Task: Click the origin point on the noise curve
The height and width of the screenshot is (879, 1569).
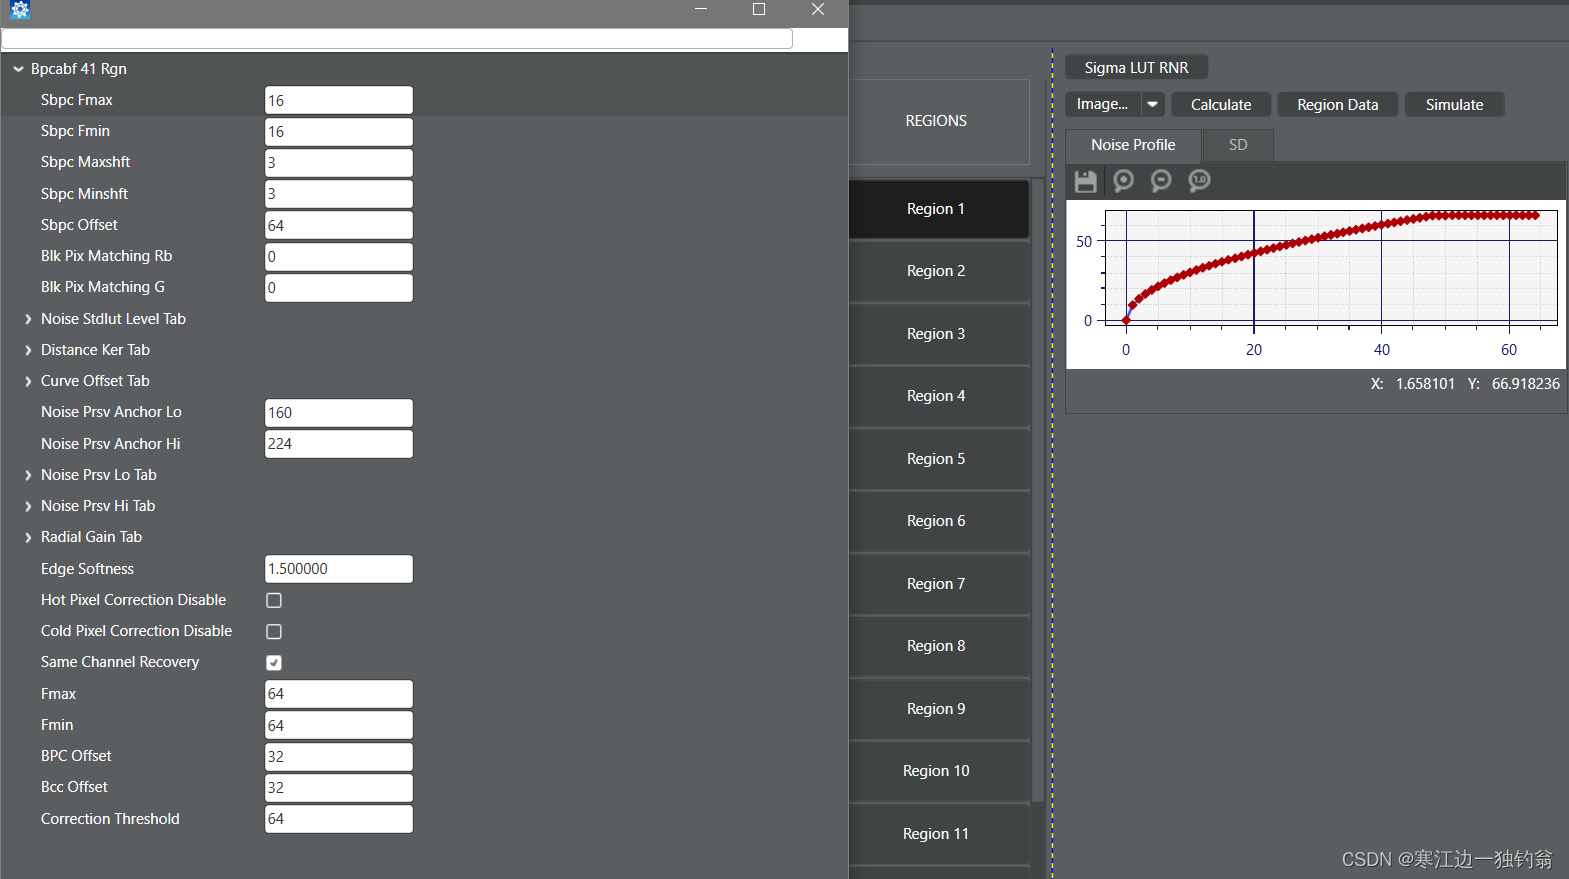Action: pos(1126,321)
